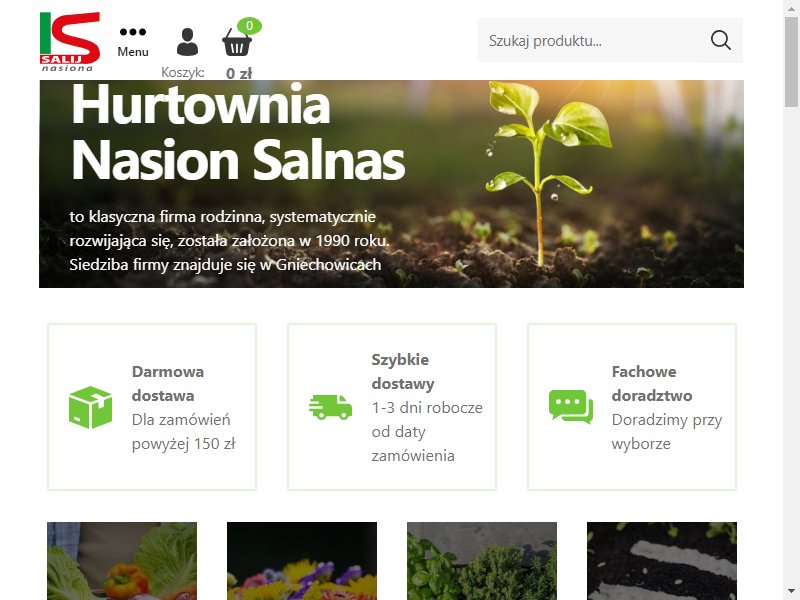The height and width of the screenshot is (600, 800).
Task: Click the green cart count badge
Action: click(249, 26)
